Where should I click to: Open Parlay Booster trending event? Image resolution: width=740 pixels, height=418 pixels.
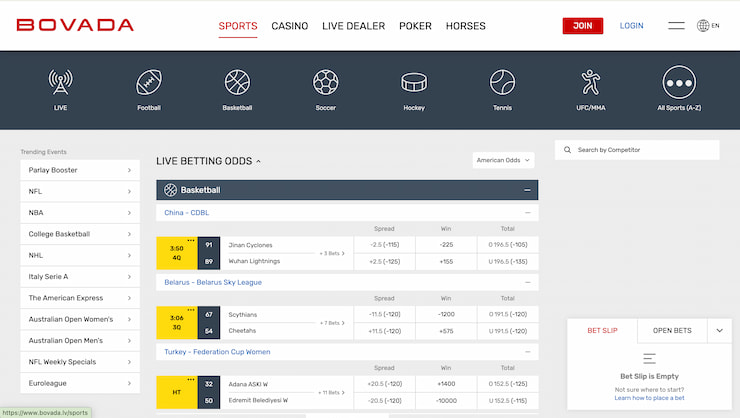coord(80,170)
